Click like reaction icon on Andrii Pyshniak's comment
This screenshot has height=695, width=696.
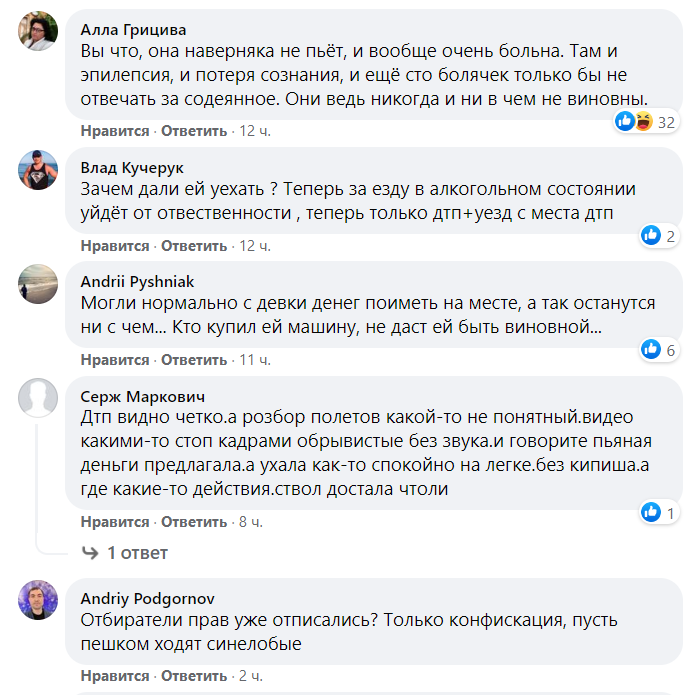tap(651, 349)
